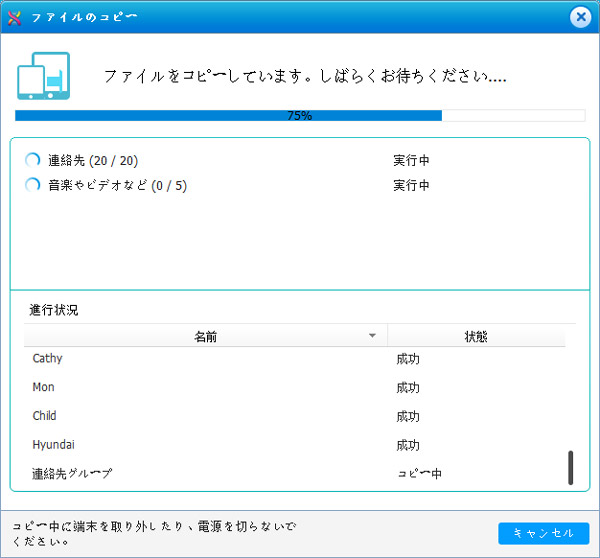This screenshot has height=558, width=600.
Task: Select the Child row
Action: (x=295, y=416)
